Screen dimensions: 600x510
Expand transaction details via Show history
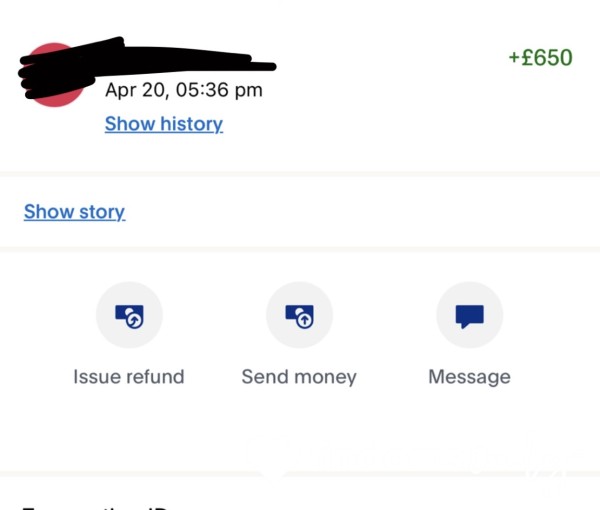(164, 124)
